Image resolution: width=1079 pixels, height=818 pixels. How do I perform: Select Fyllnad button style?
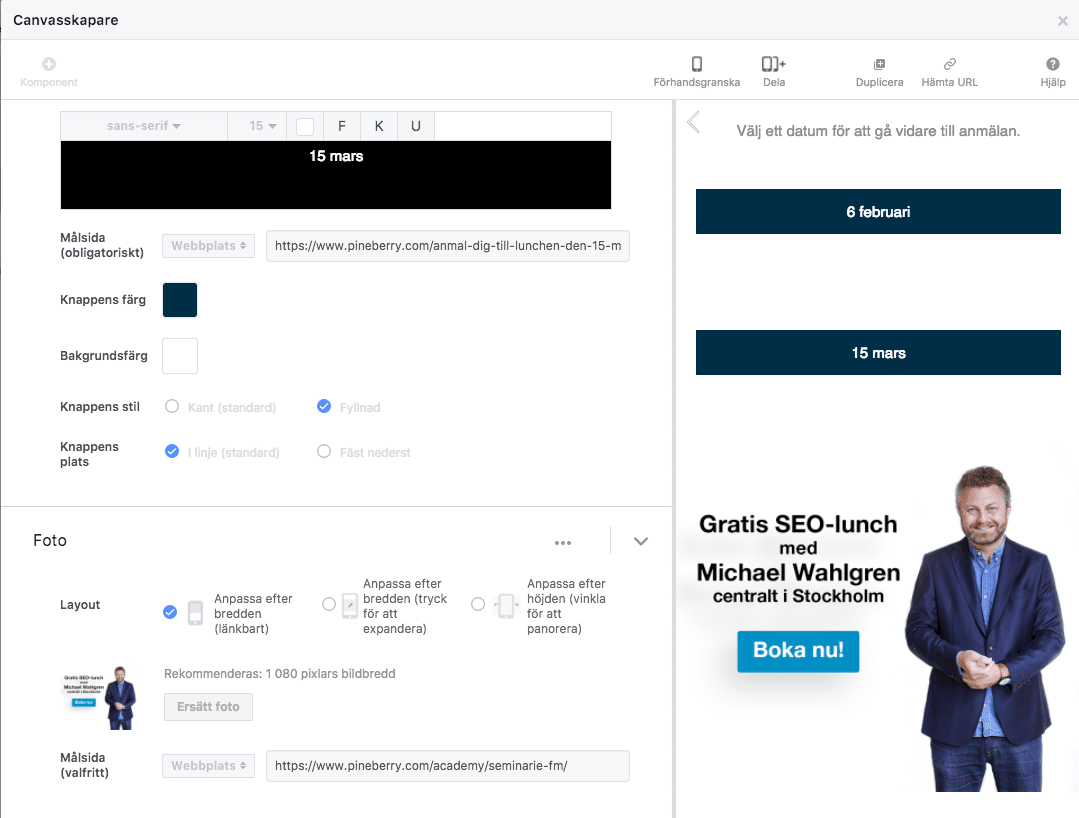pyautogui.click(x=323, y=407)
